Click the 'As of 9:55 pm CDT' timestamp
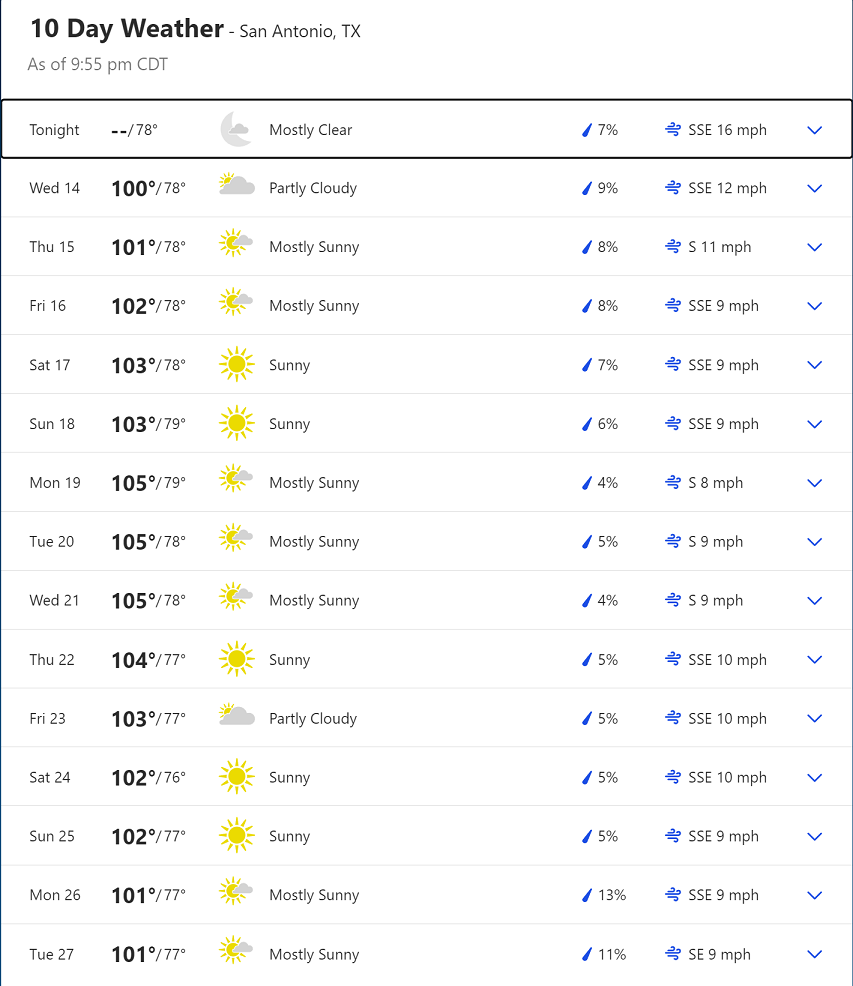 coord(98,64)
